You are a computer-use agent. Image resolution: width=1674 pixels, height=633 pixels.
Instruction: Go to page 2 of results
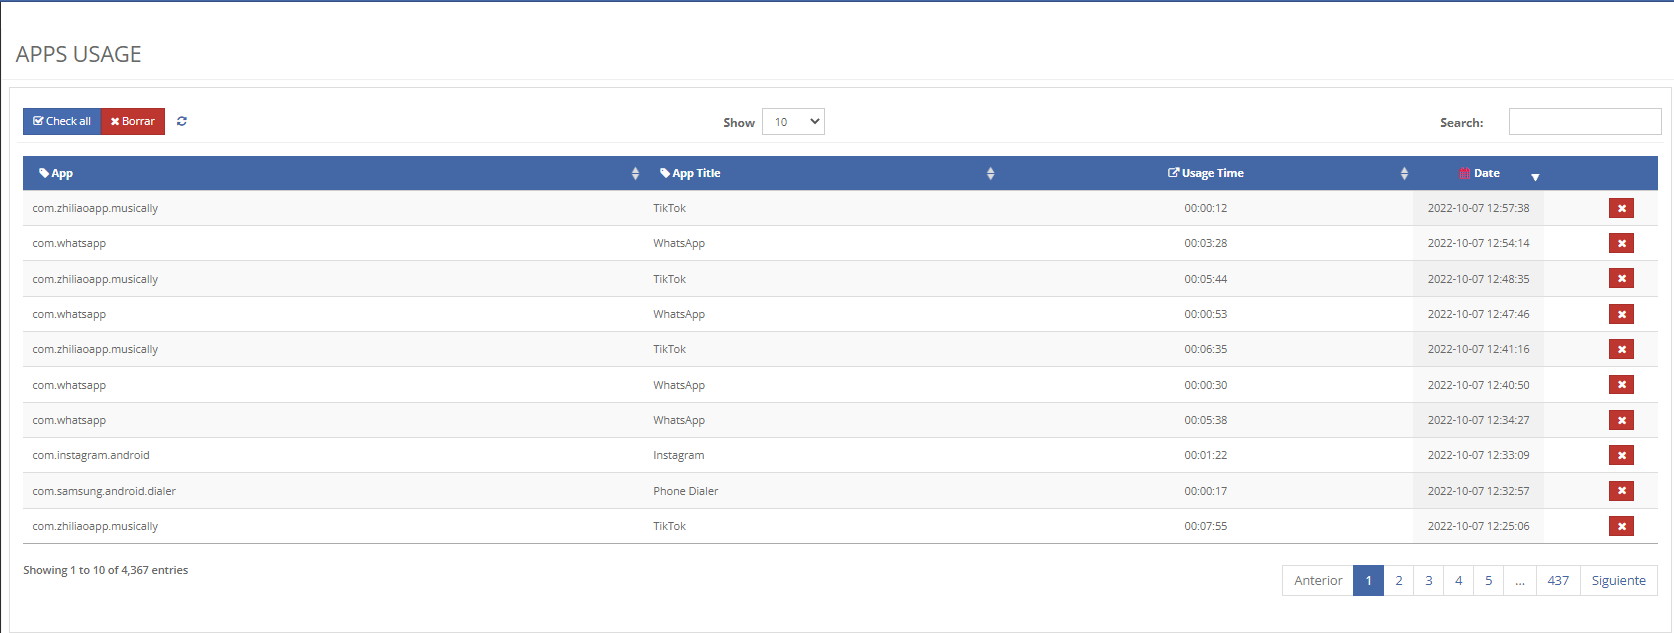click(x=1398, y=580)
